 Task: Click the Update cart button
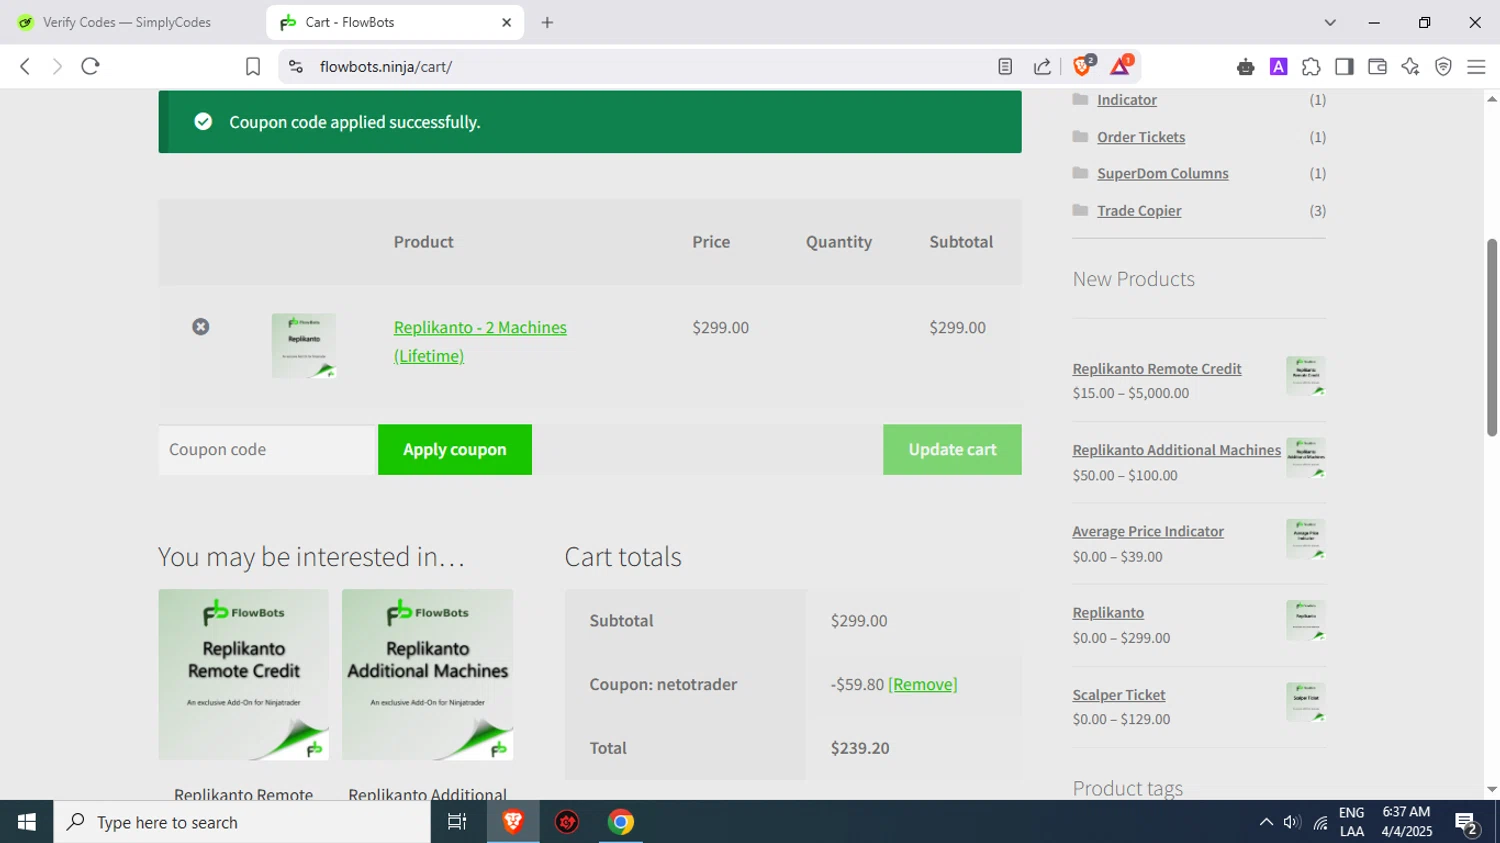(x=952, y=450)
